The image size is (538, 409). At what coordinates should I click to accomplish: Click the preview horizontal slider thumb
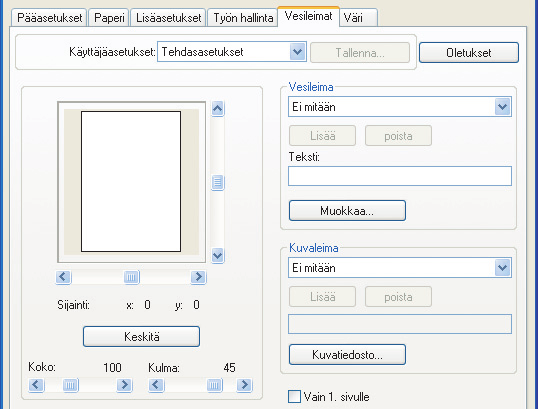coord(131,277)
